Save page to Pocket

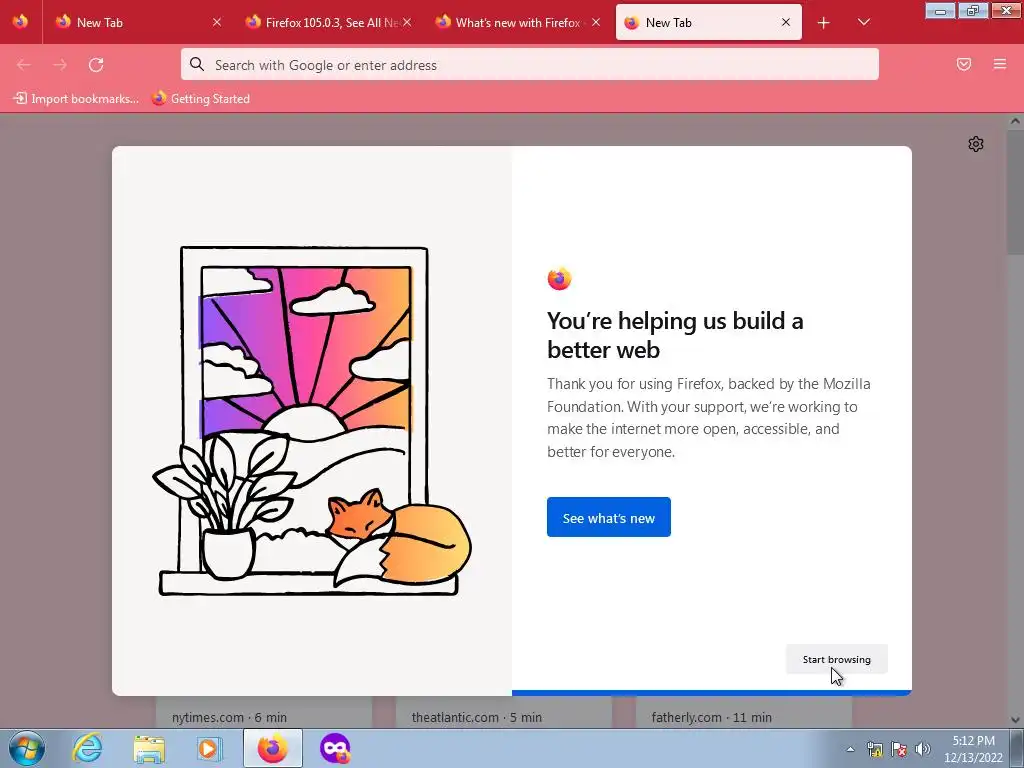pyautogui.click(x=964, y=64)
